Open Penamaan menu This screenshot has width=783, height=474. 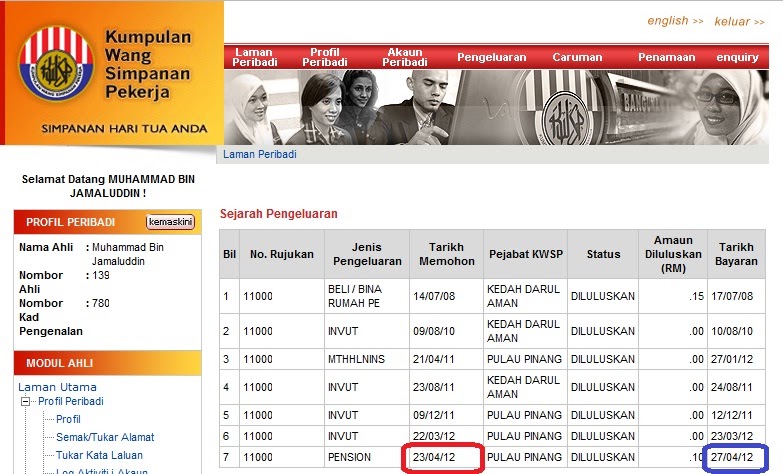666,57
